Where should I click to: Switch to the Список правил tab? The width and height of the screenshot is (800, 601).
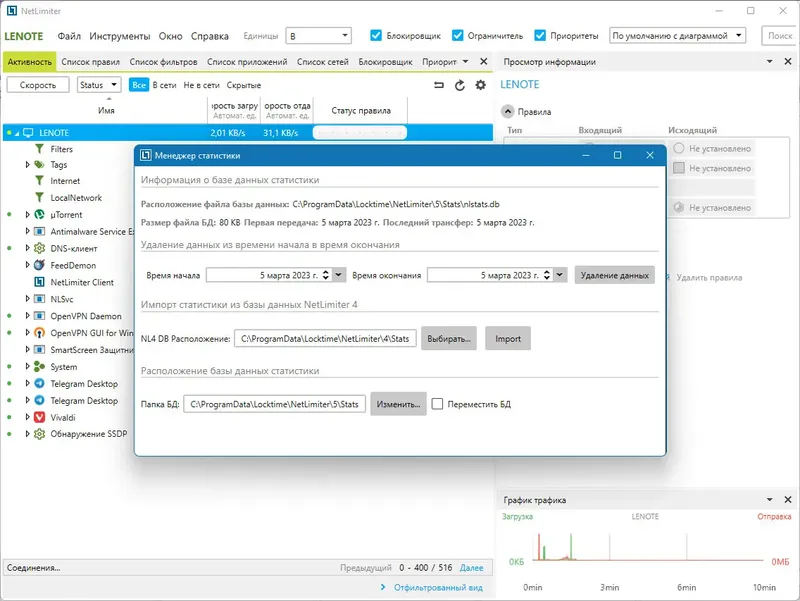pyautogui.click(x=90, y=62)
